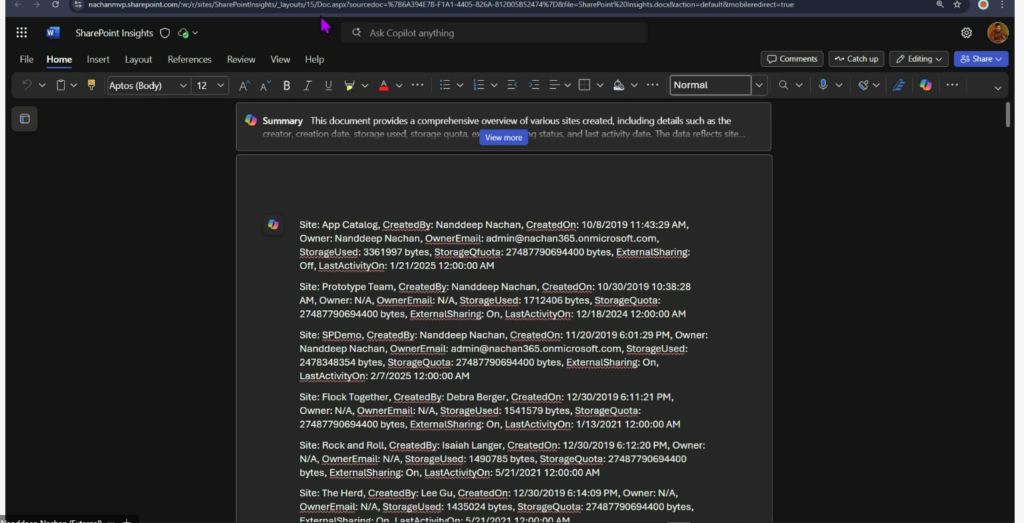Open the navigation pane icon at left
Viewport: 1024px width, 523px height.
(25, 119)
